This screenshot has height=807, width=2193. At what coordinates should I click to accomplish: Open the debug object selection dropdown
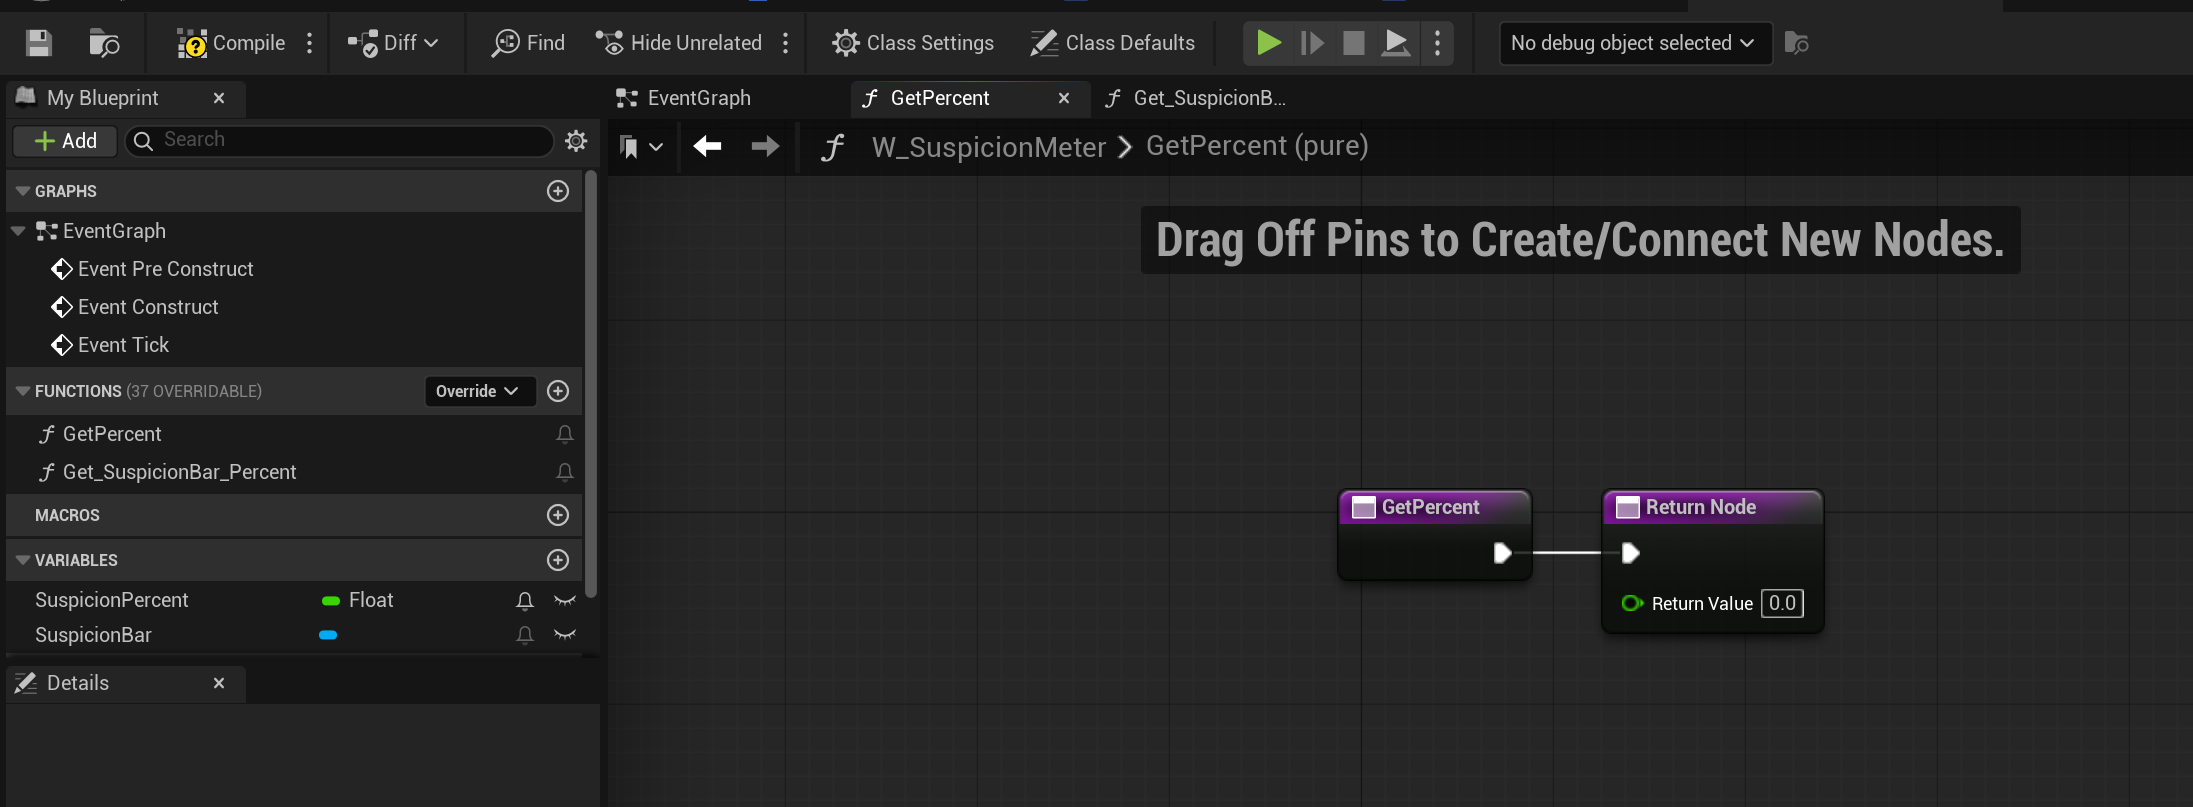tap(1635, 43)
